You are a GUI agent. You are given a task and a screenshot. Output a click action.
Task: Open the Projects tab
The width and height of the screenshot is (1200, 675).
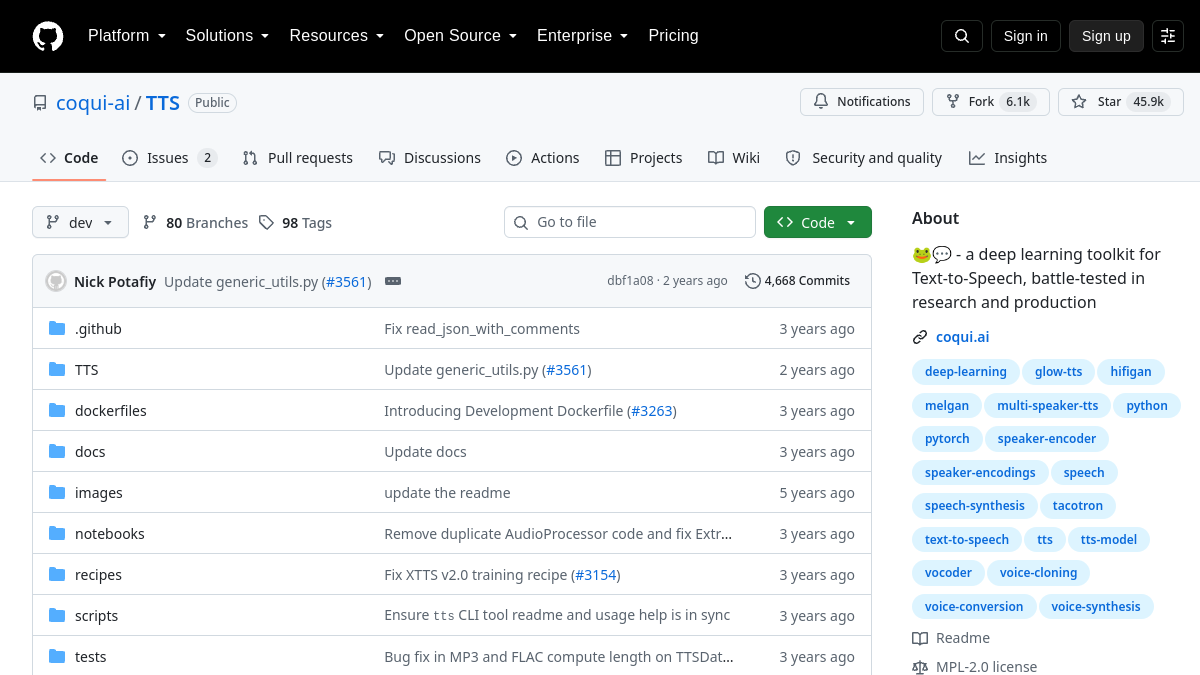[x=644, y=158]
